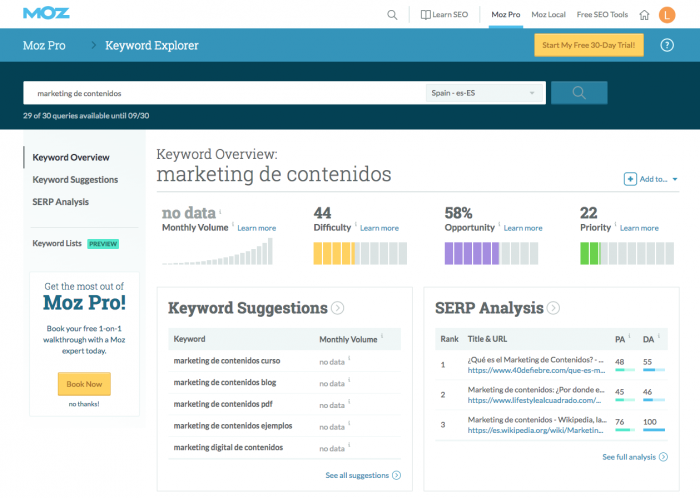This screenshot has width=700, height=498.
Task: Click the Monthly Volume histogram chart
Action: coord(217,252)
